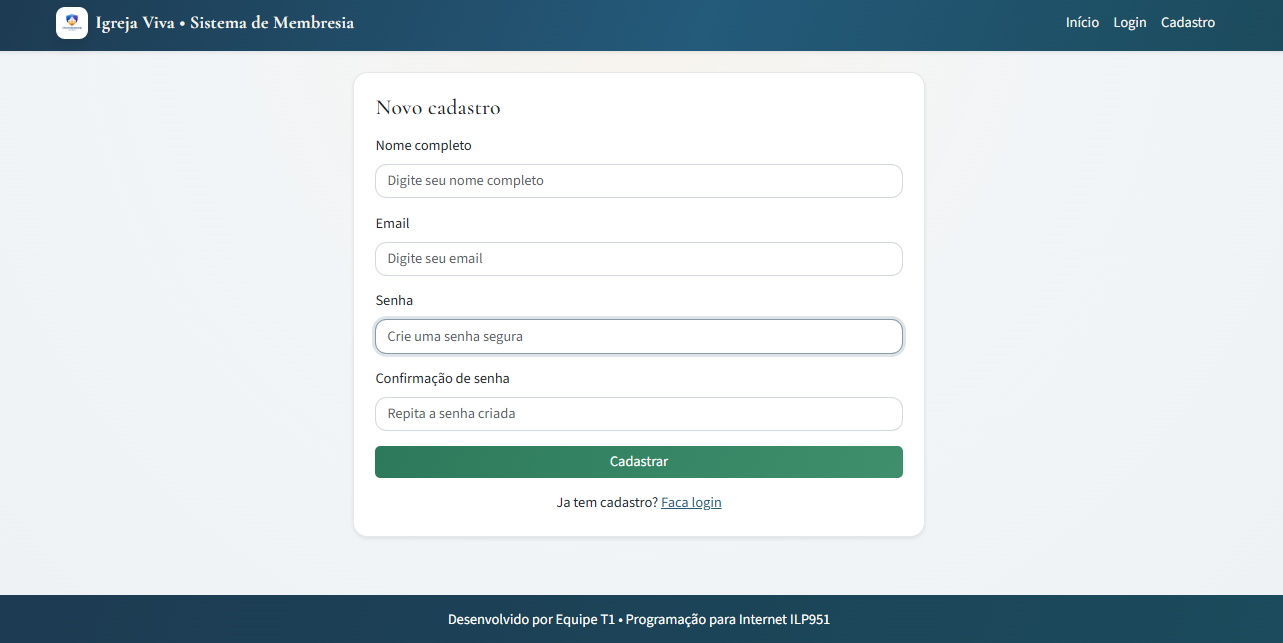Viewport: 1283px width, 643px height.
Task: Click the 'Nome completo' label
Action: pos(423,146)
